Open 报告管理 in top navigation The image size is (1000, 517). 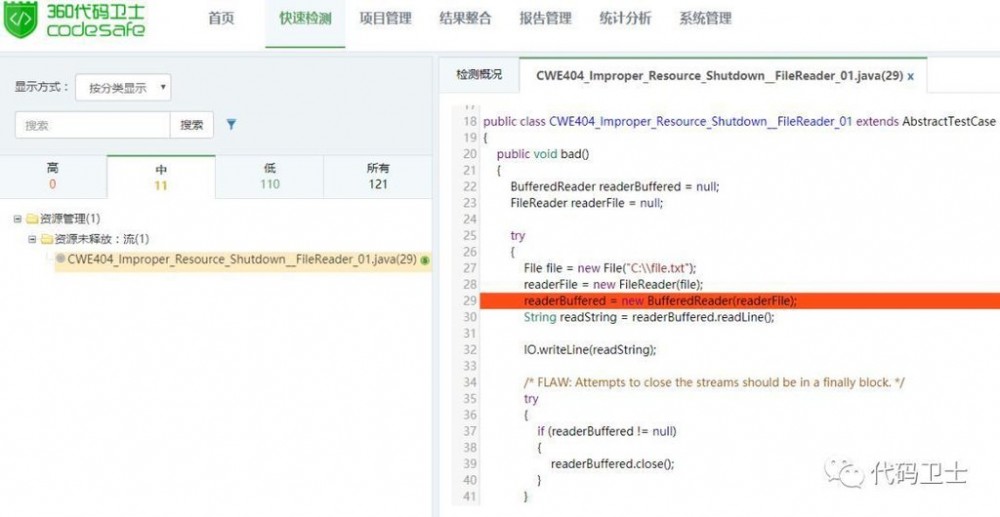(545, 18)
